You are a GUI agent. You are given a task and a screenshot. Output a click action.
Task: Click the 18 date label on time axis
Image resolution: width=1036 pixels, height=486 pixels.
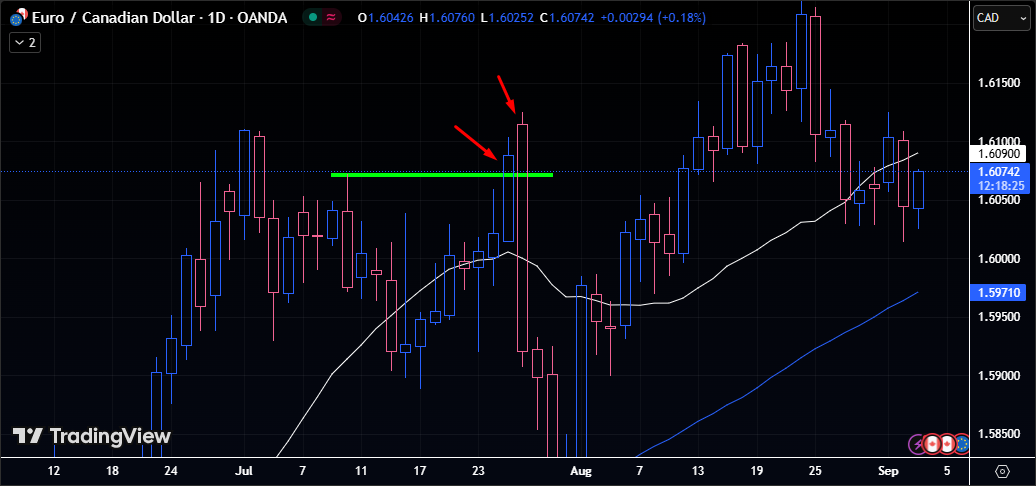click(112, 471)
